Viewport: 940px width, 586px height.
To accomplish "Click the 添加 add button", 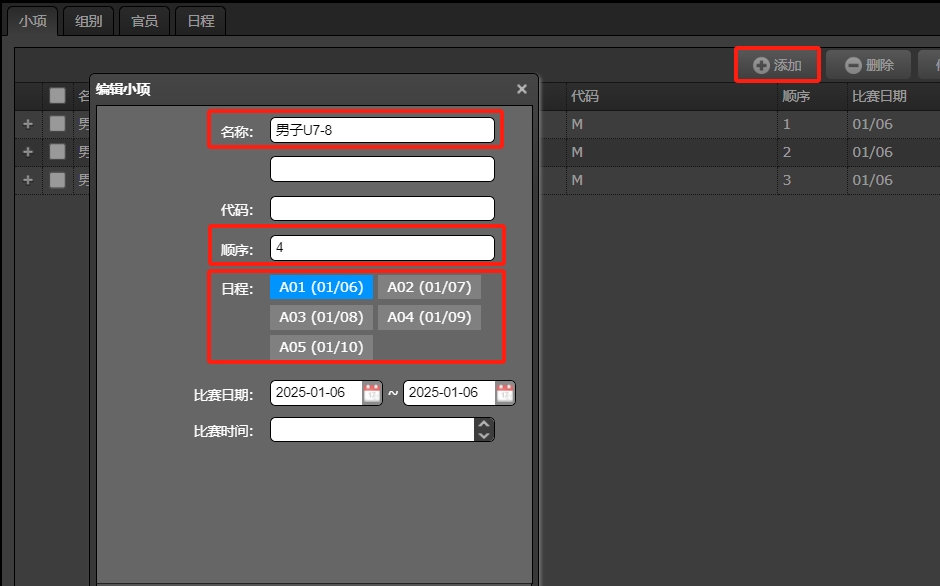I will (x=777, y=65).
